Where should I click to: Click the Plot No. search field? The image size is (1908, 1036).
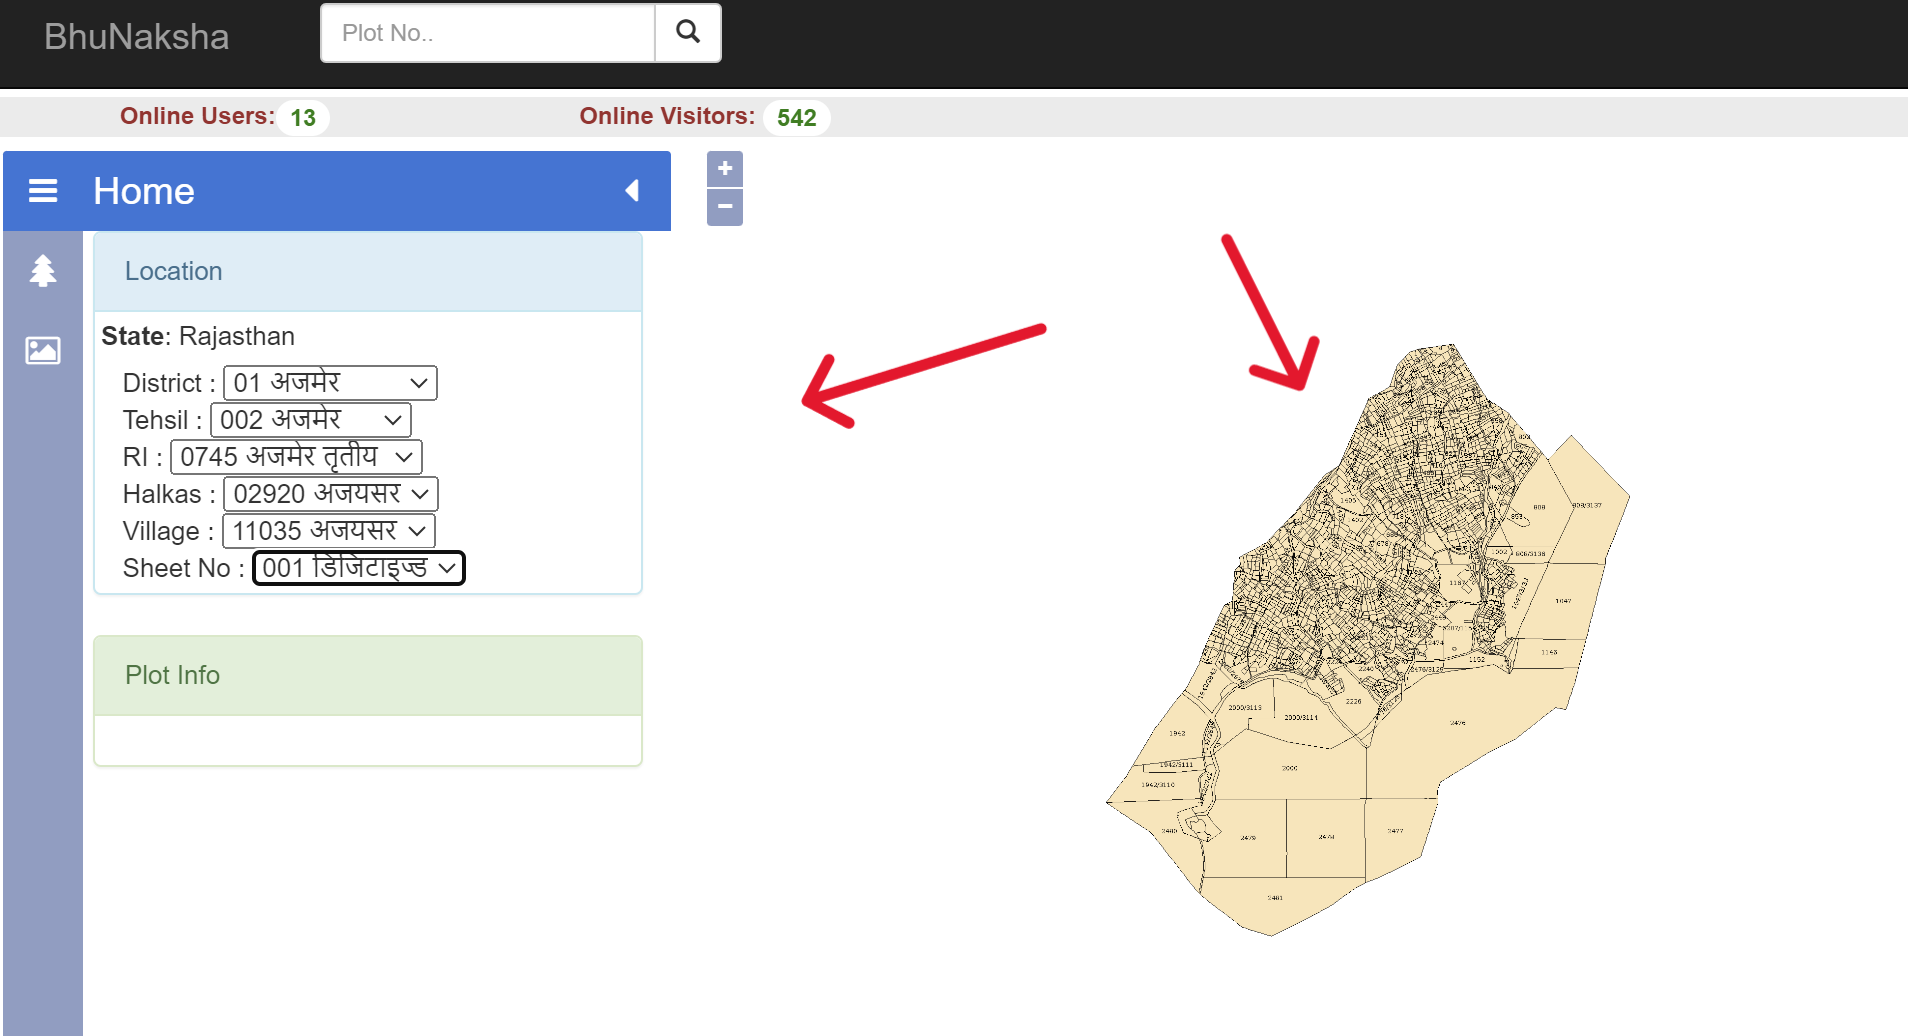pos(488,33)
